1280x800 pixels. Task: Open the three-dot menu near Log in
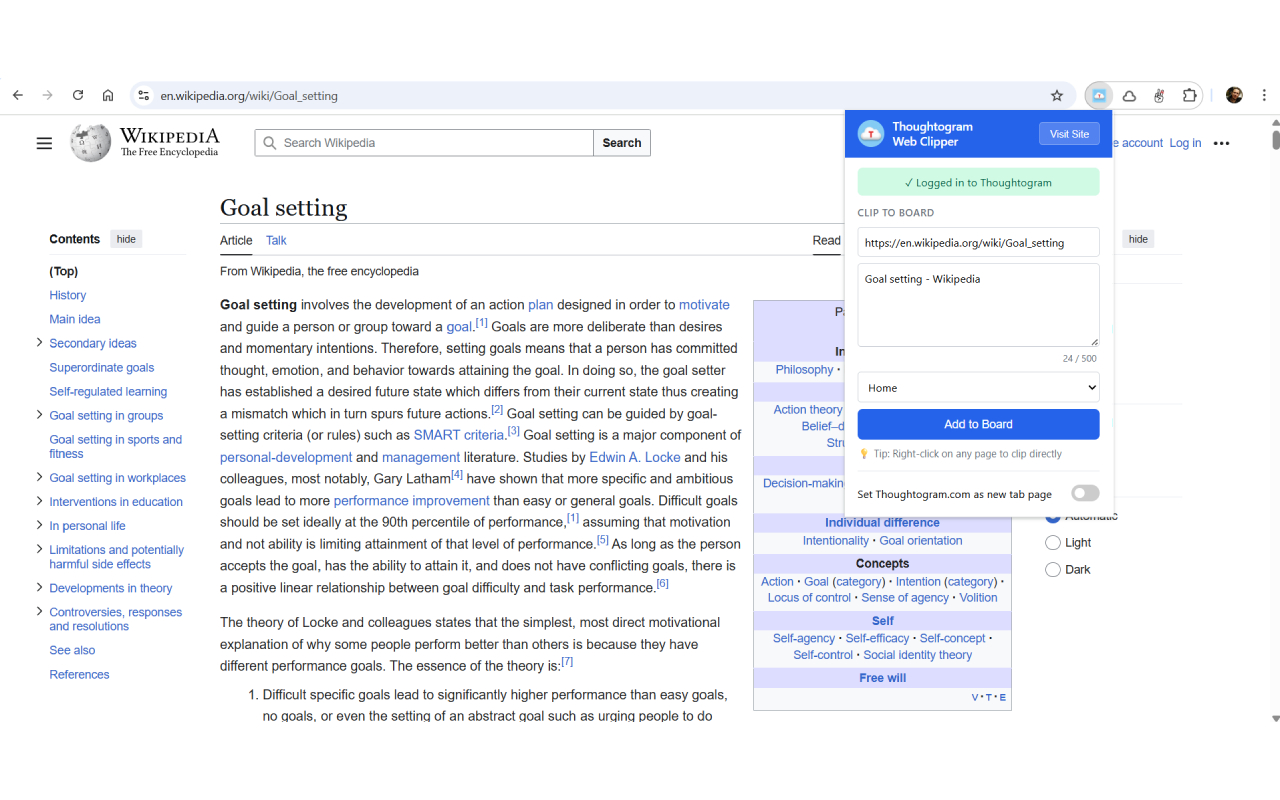[1222, 143]
